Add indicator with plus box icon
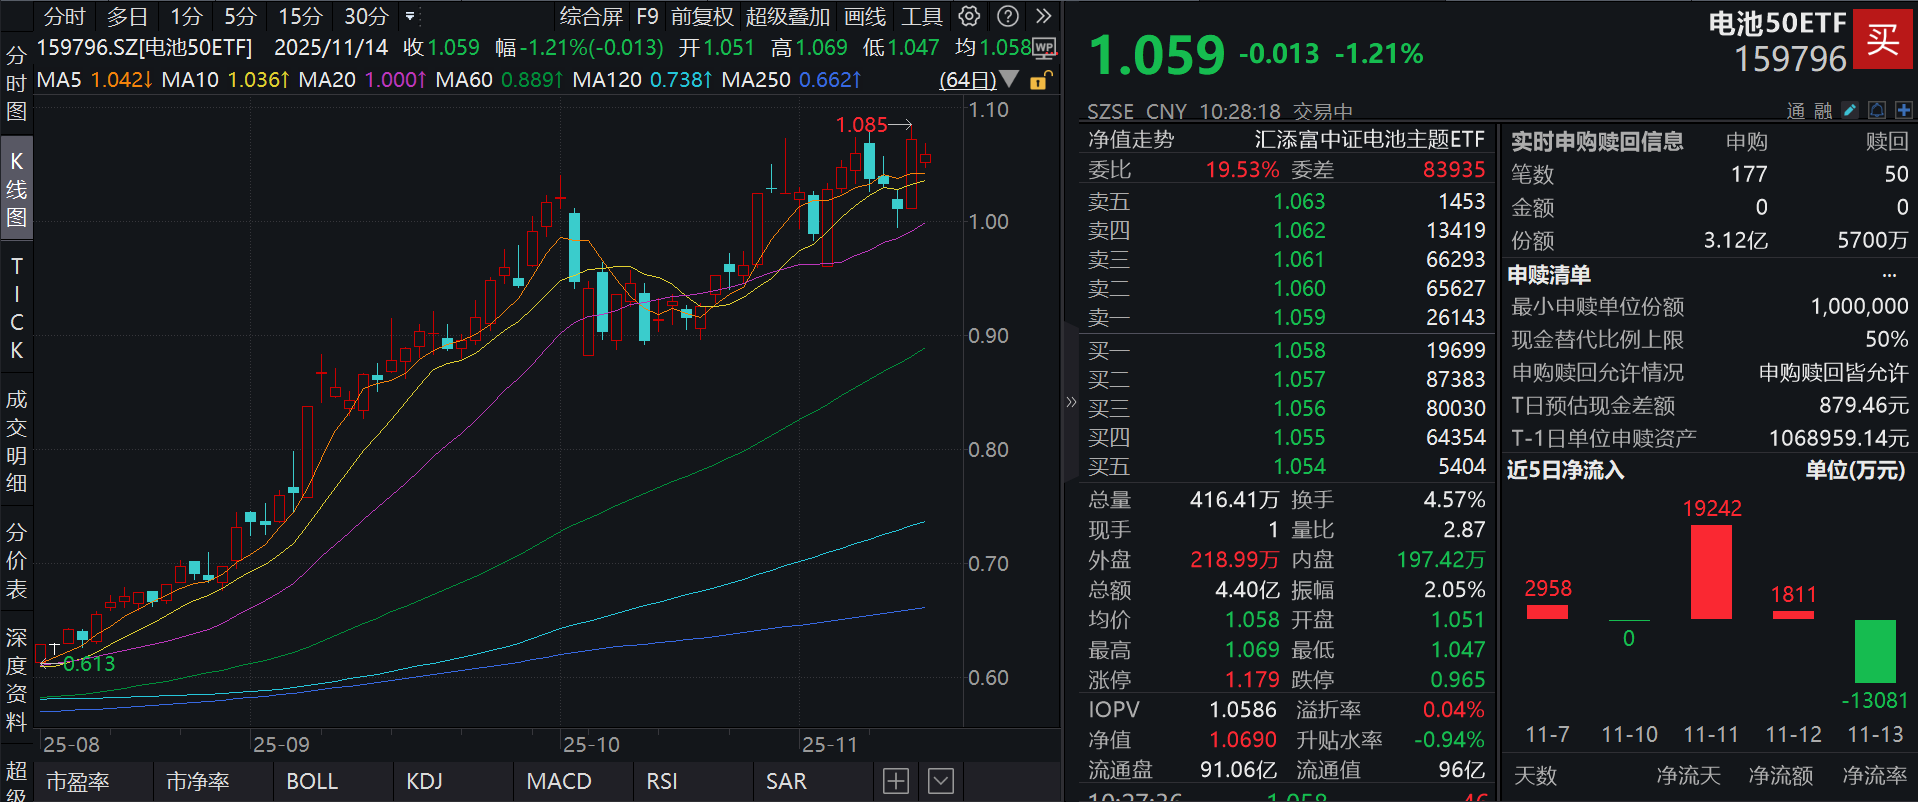 (x=896, y=781)
